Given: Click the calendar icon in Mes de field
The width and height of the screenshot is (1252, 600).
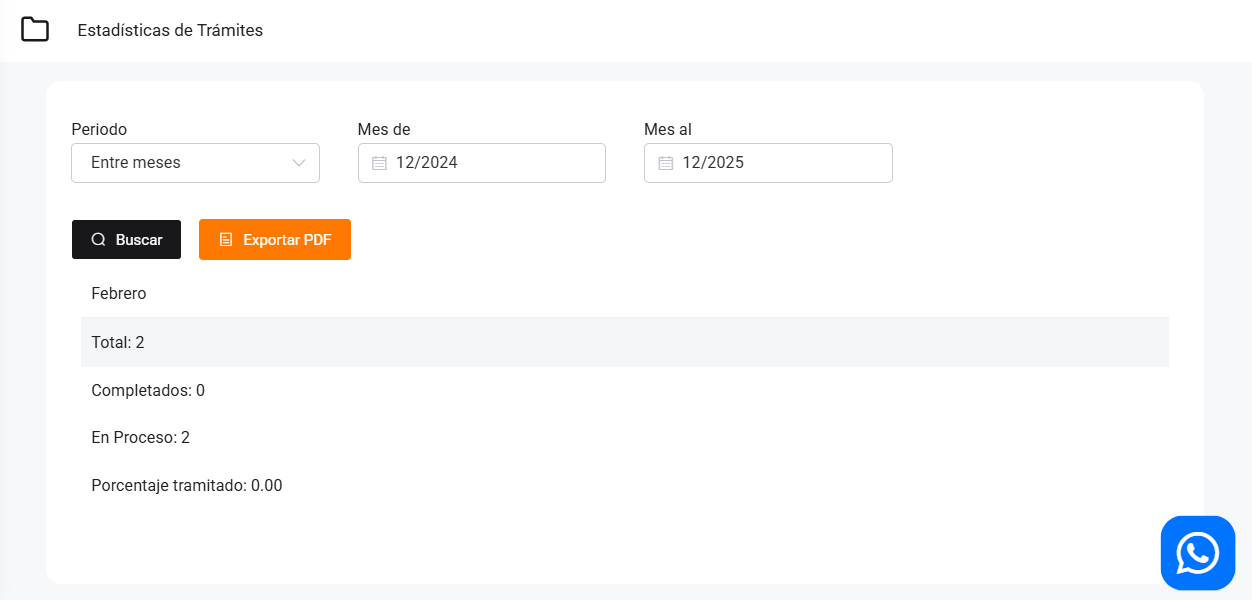Looking at the screenshot, I should (379, 163).
